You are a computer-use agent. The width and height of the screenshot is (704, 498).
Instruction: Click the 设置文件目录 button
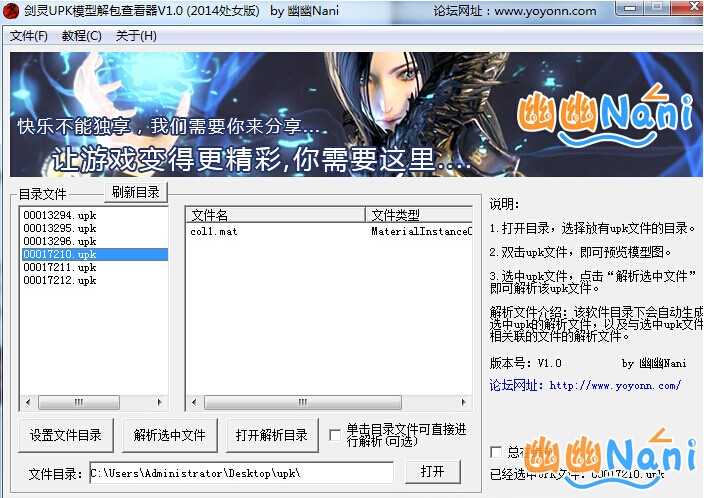[66, 435]
